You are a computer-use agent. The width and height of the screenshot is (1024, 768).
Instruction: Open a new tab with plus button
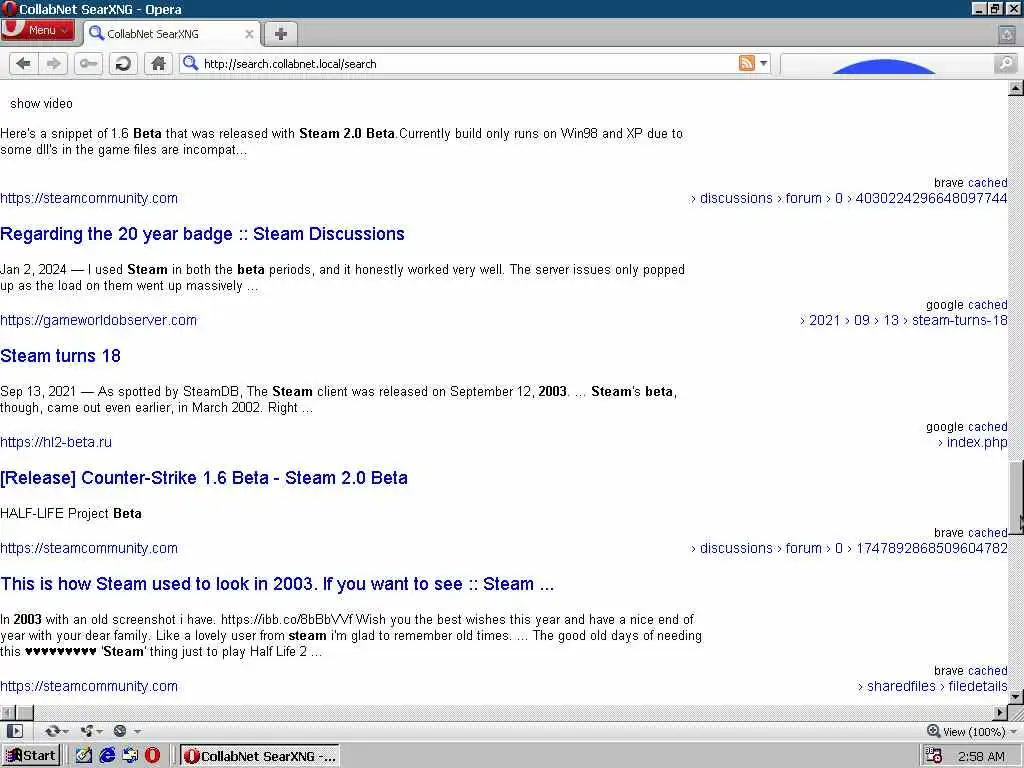(x=281, y=34)
